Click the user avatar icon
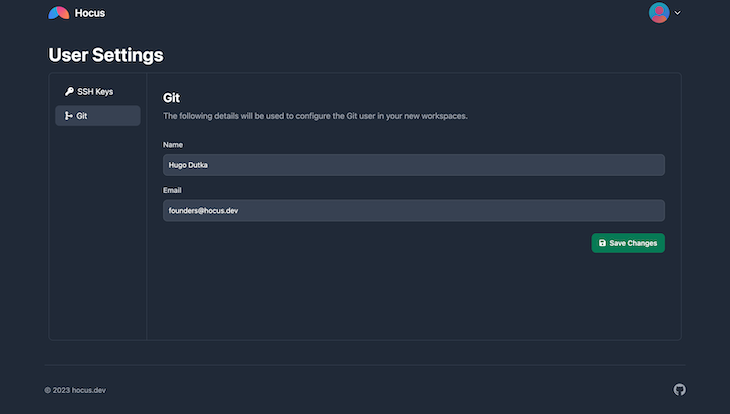 (x=659, y=13)
